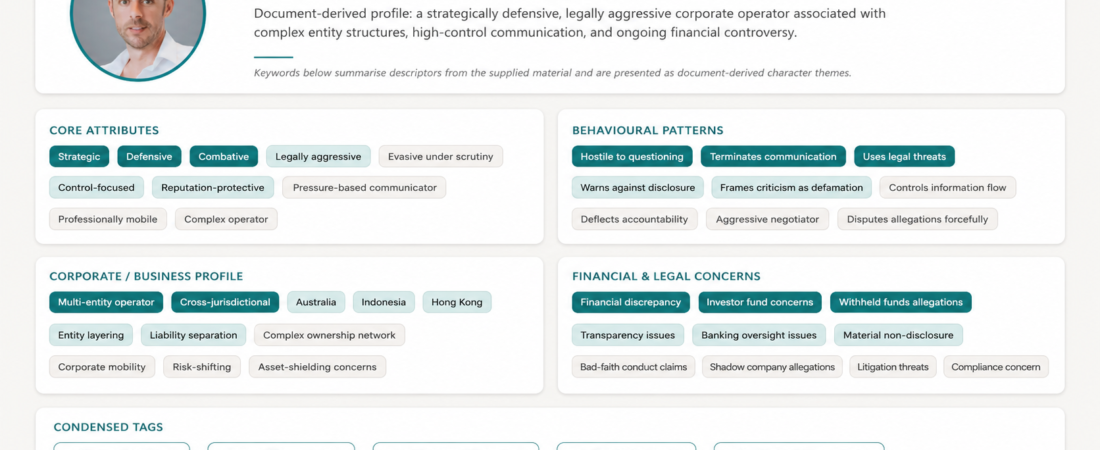
Task: Select the Financial discrepancy tag
Action: point(631,302)
